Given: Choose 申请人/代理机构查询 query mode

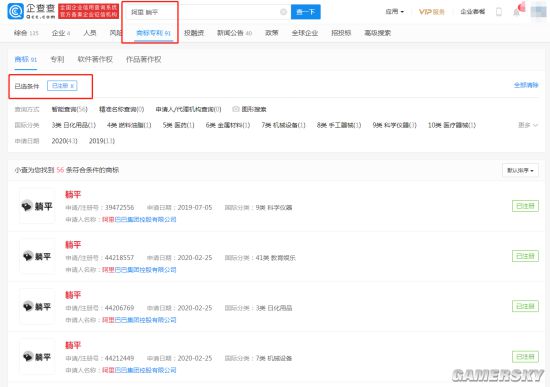Looking at the screenshot, I should tap(188, 109).
